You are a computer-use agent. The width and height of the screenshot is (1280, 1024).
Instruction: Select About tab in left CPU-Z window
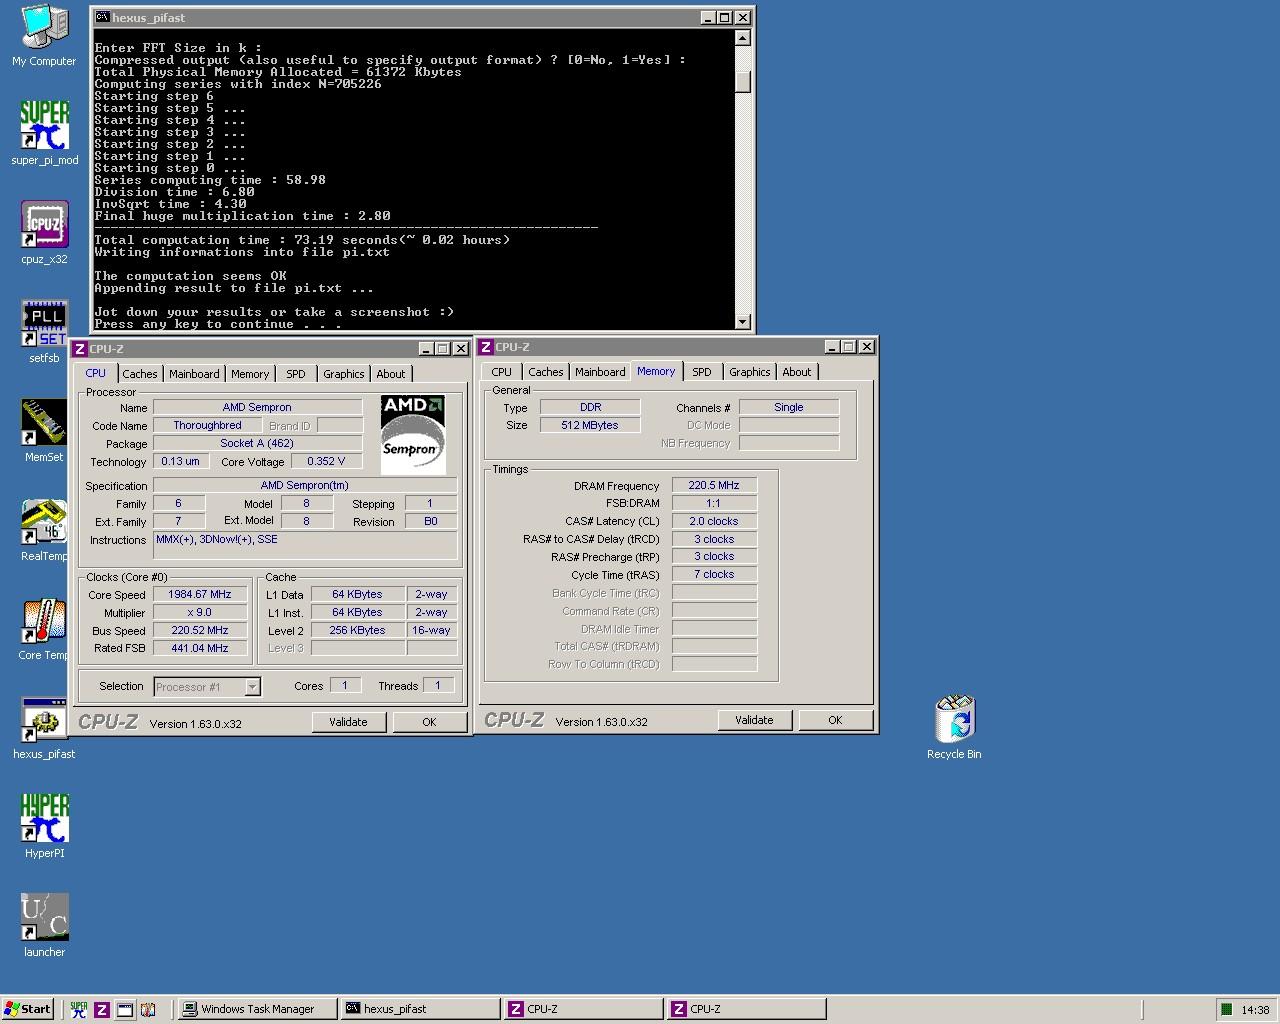pyautogui.click(x=391, y=374)
